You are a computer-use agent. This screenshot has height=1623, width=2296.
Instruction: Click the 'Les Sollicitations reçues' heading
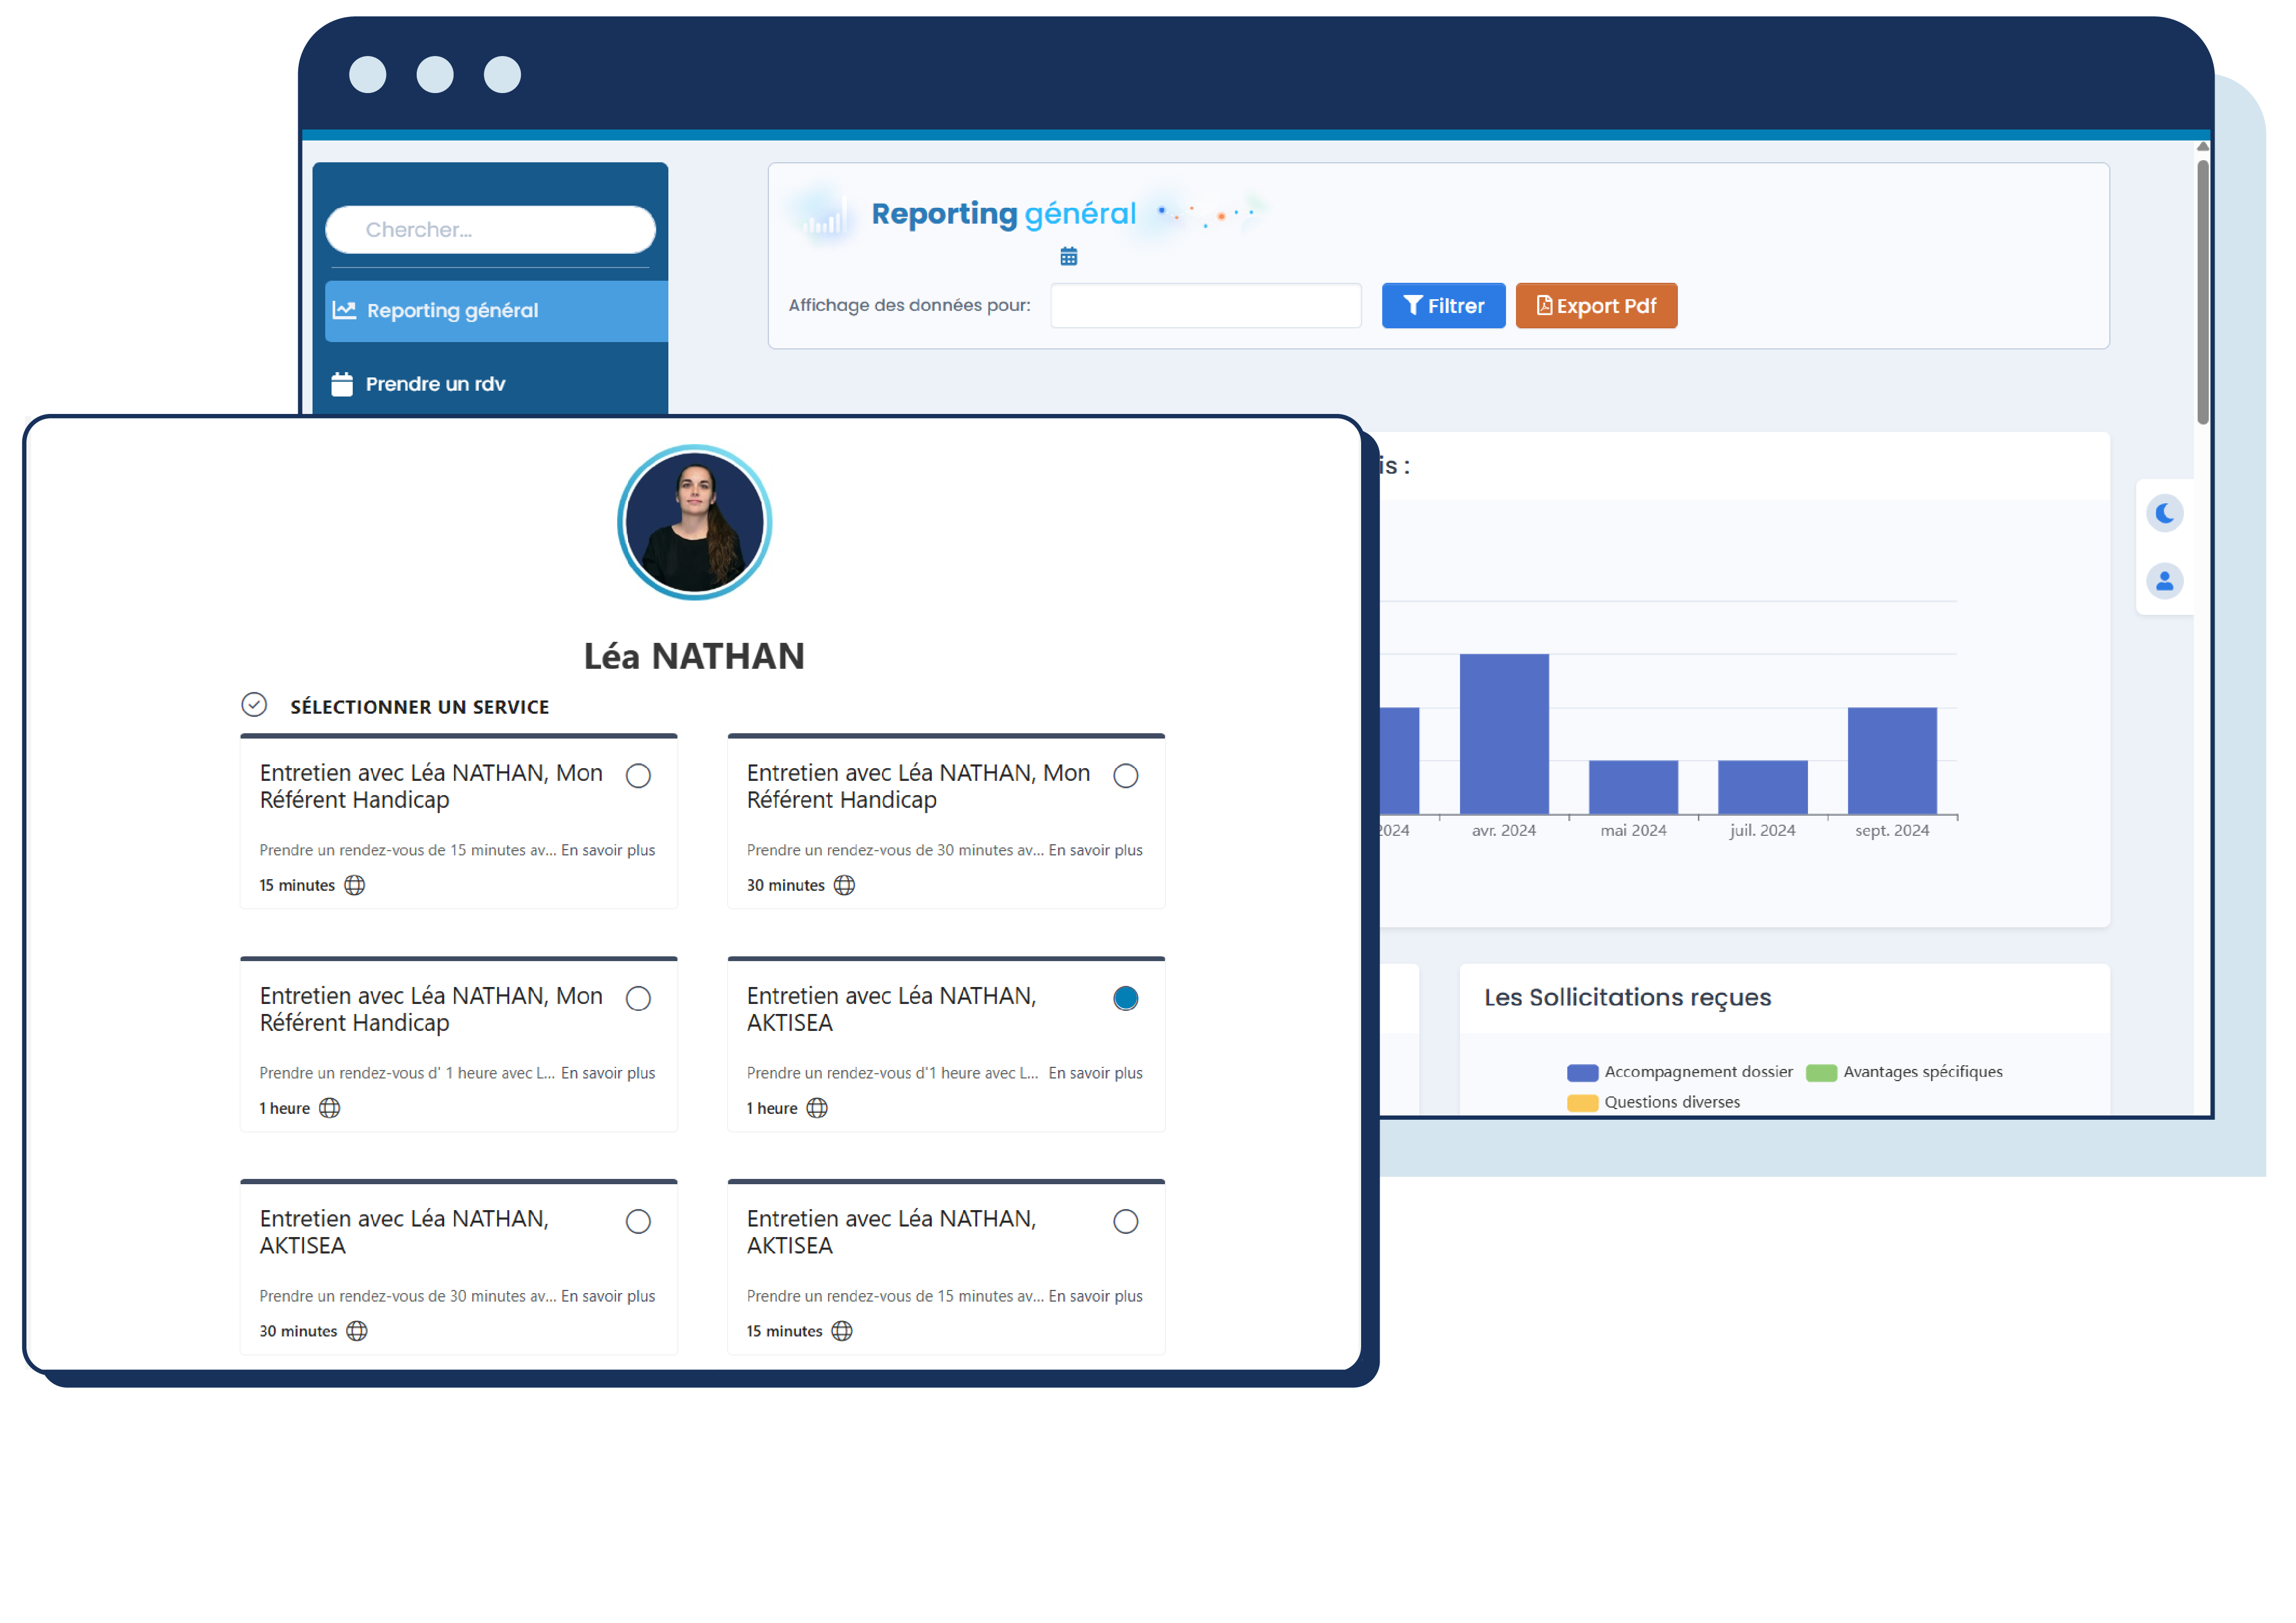1627,998
